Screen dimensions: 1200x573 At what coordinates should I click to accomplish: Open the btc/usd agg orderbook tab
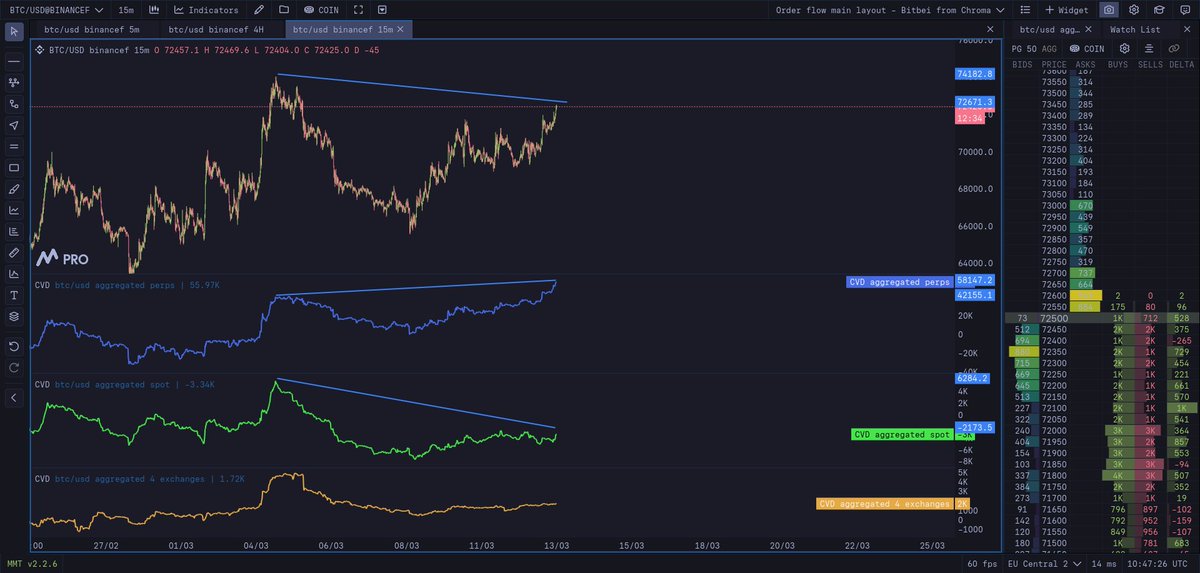[1050, 30]
